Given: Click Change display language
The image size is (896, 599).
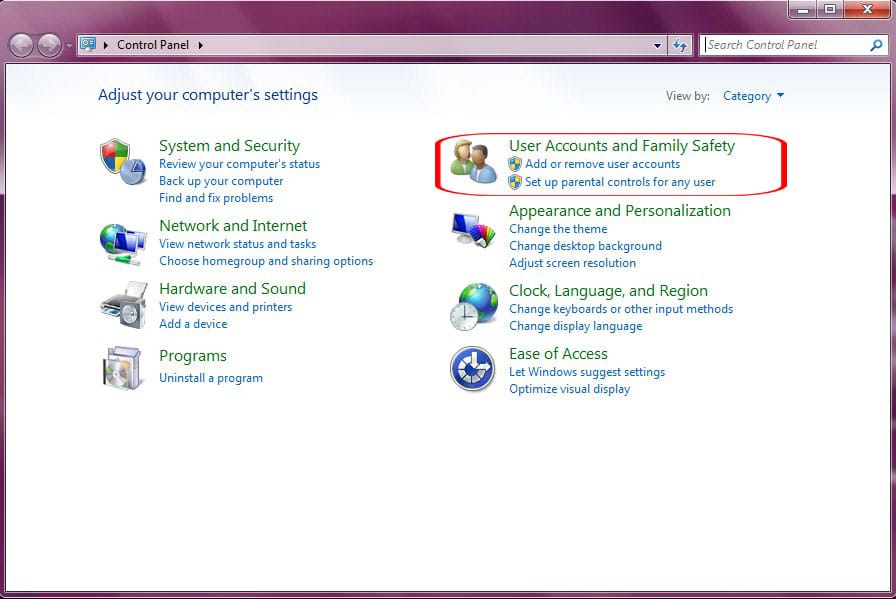Looking at the screenshot, I should [575, 326].
